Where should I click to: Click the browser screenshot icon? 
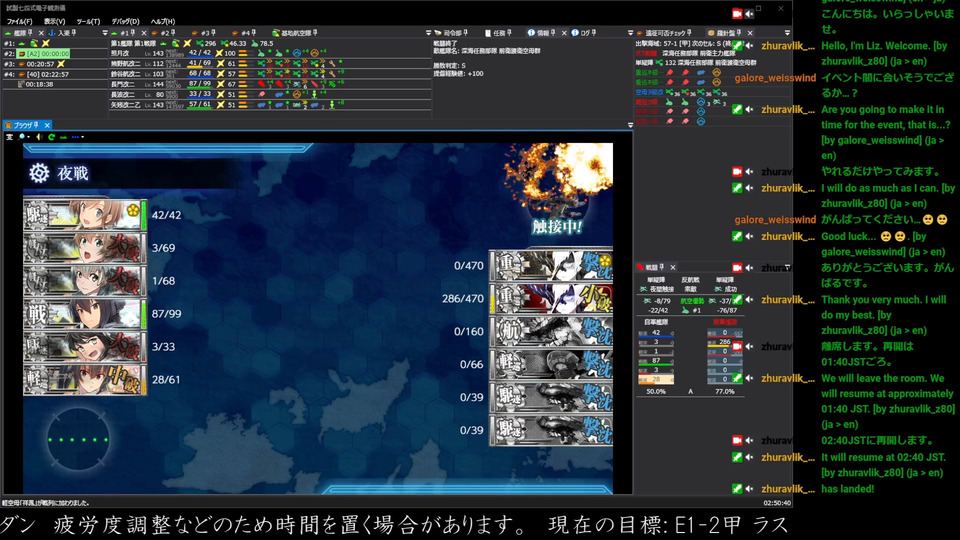pyautogui.click(x=10, y=137)
